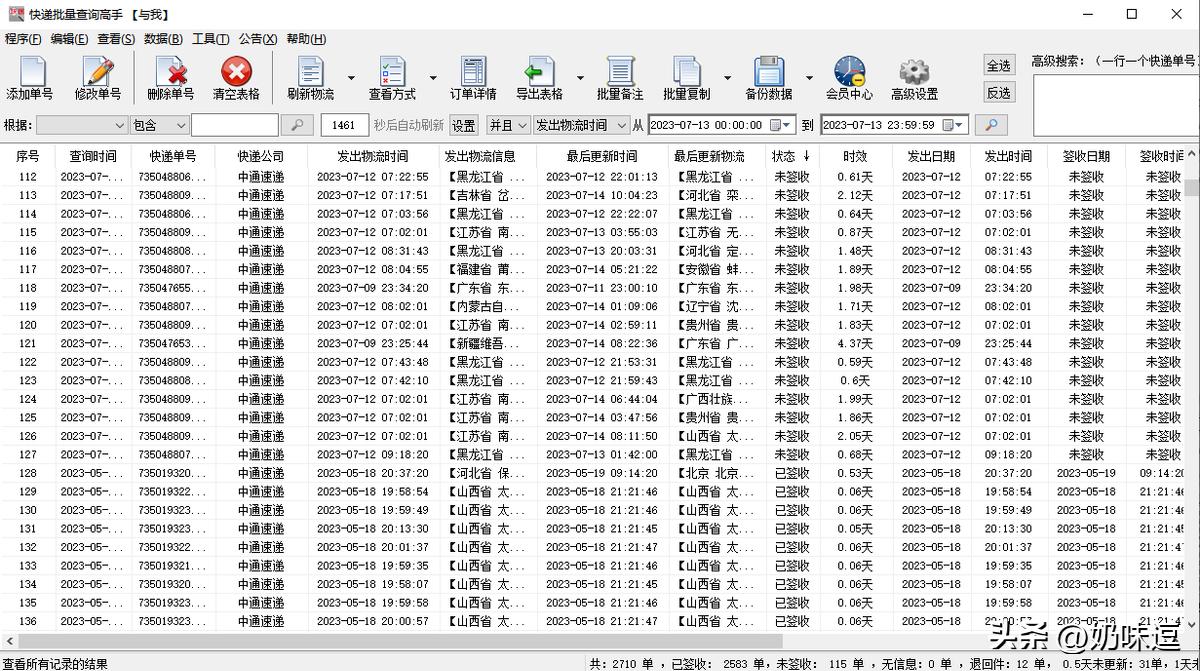Open the 包含 condition dropdown
This screenshot has width=1200, height=671.
point(159,125)
